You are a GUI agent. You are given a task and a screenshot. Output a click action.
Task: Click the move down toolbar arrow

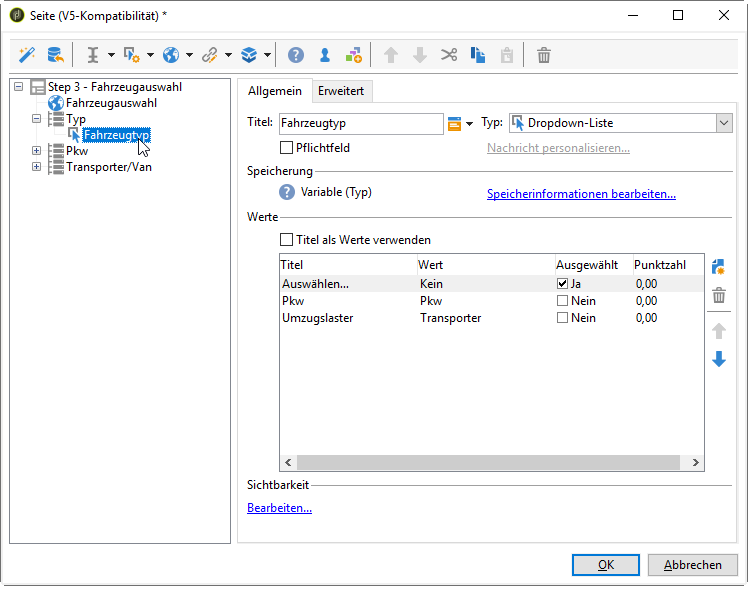pos(420,55)
